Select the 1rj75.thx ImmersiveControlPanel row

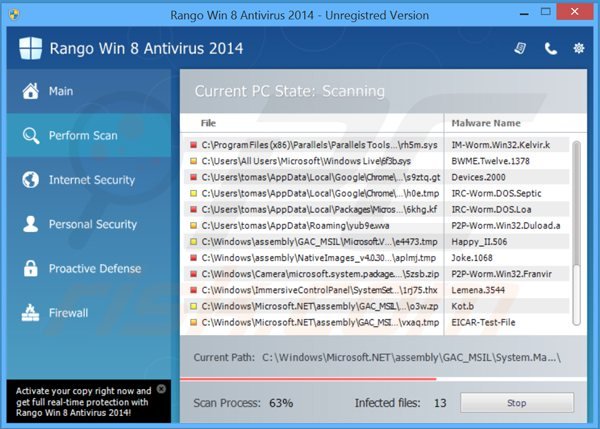click(x=377, y=290)
